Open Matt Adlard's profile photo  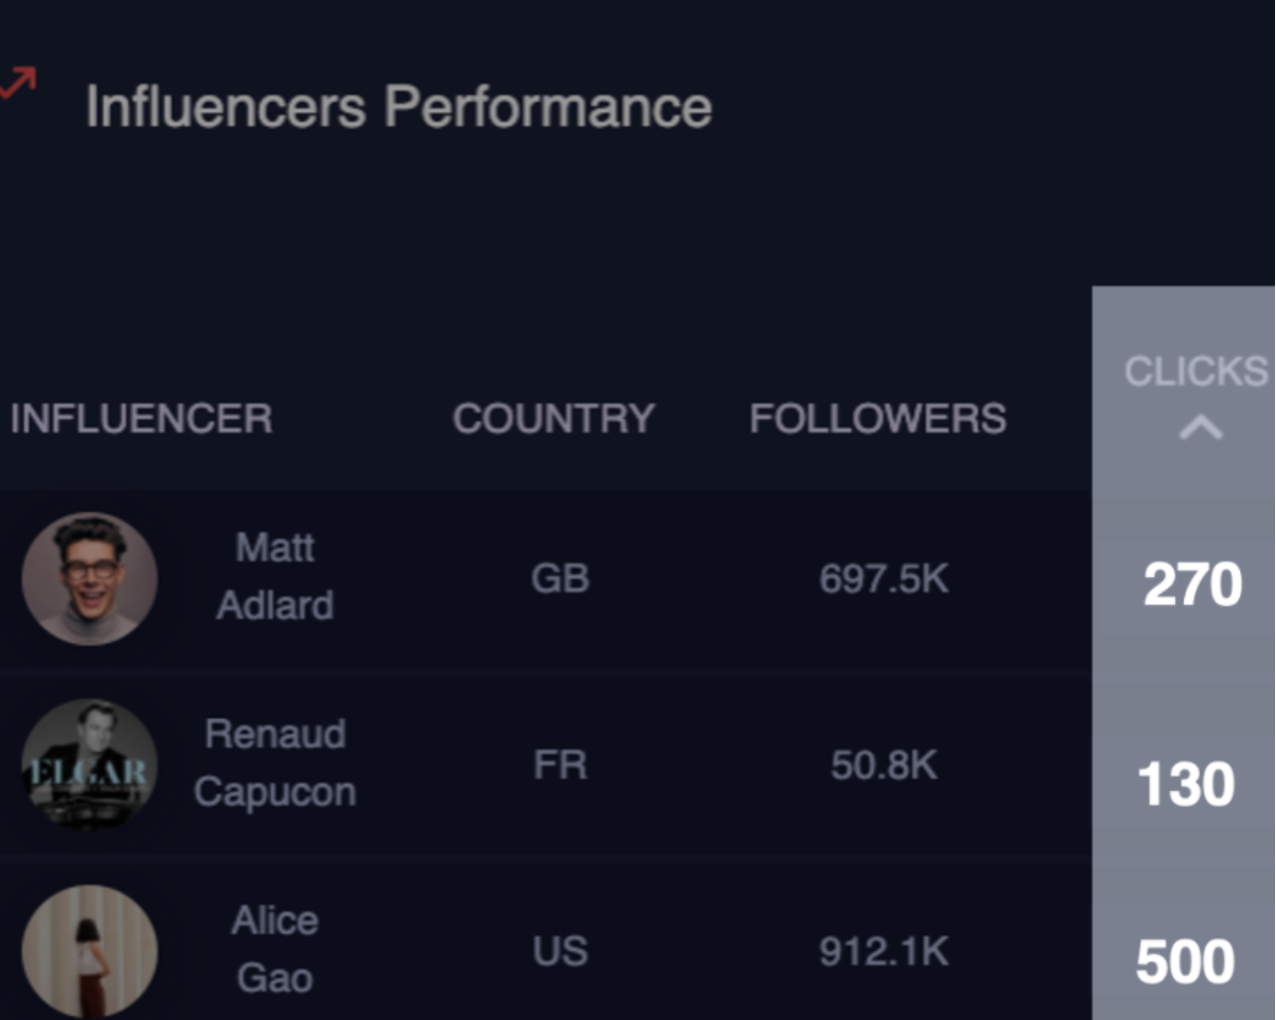[x=90, y=579]
